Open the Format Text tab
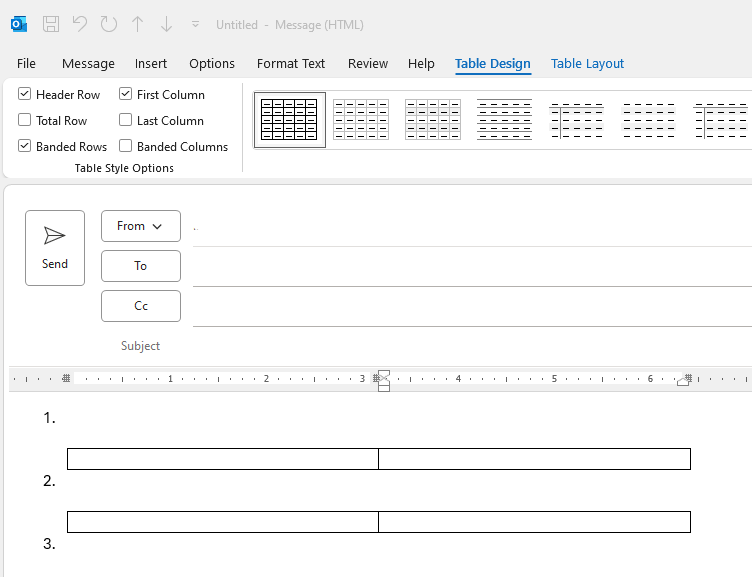752x577 pixels. [x=291, y=64]
